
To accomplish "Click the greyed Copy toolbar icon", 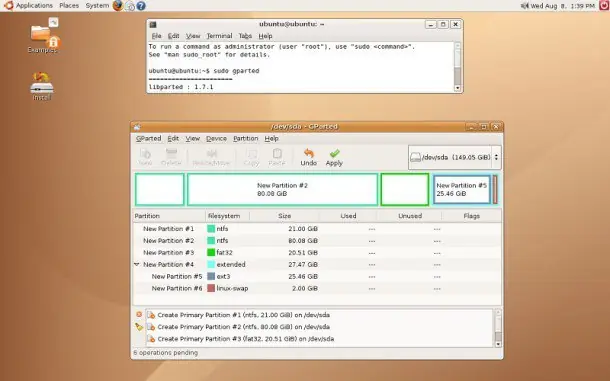I will 251,153.
